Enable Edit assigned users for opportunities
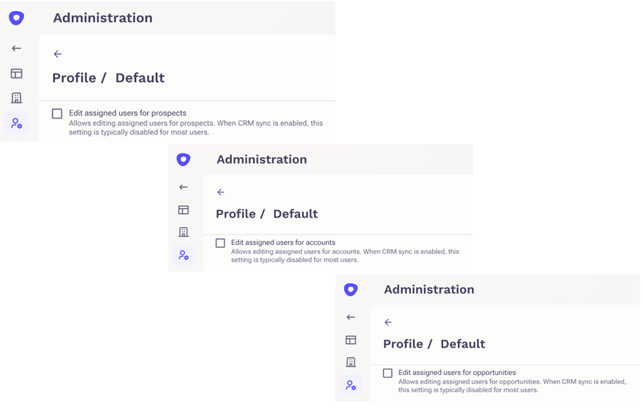Viewport: 642px width, 407px height. click(387, 373)
